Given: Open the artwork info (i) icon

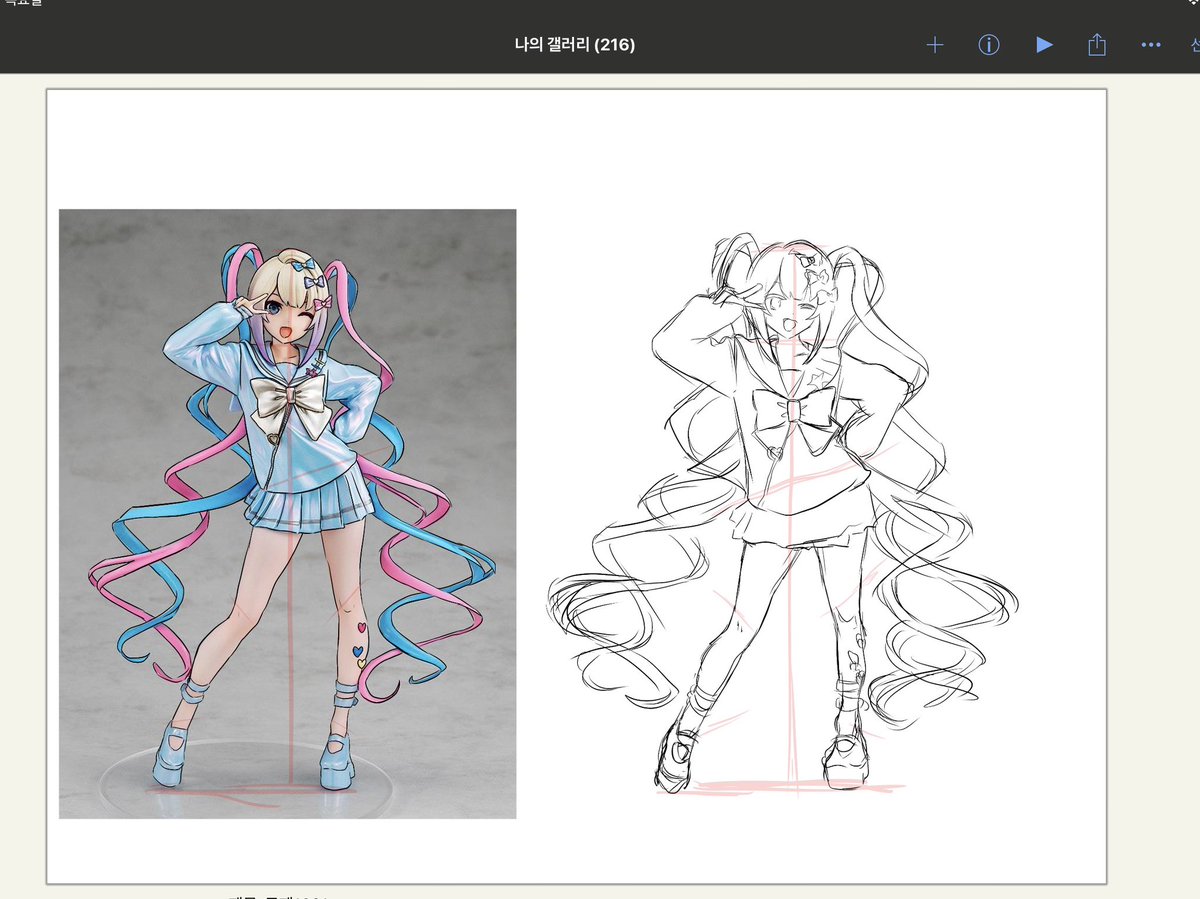Looking at the screenshot, I should pyautogui.click(x=989, y=45).
